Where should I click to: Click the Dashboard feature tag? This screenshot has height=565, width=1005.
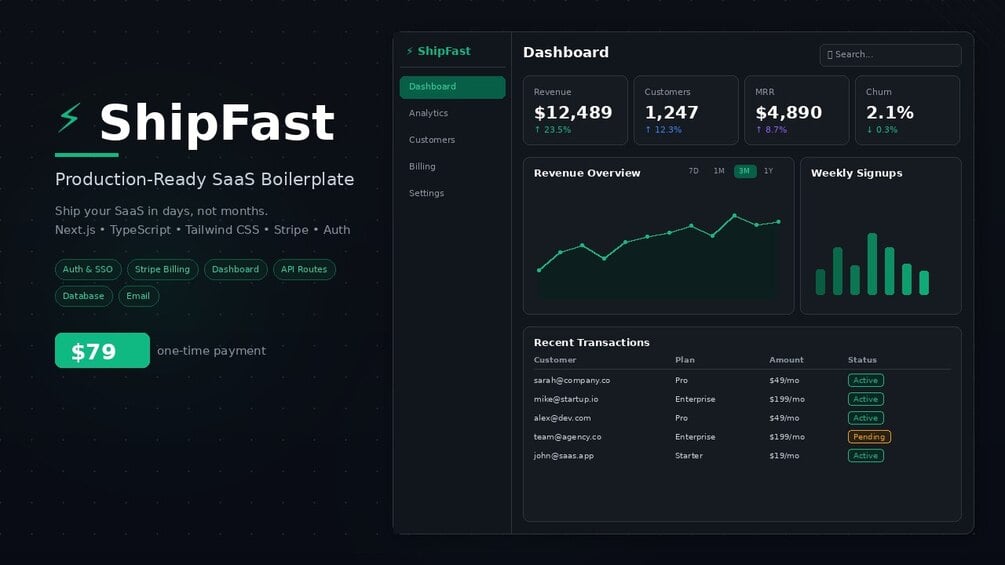(x=236, y=270)
